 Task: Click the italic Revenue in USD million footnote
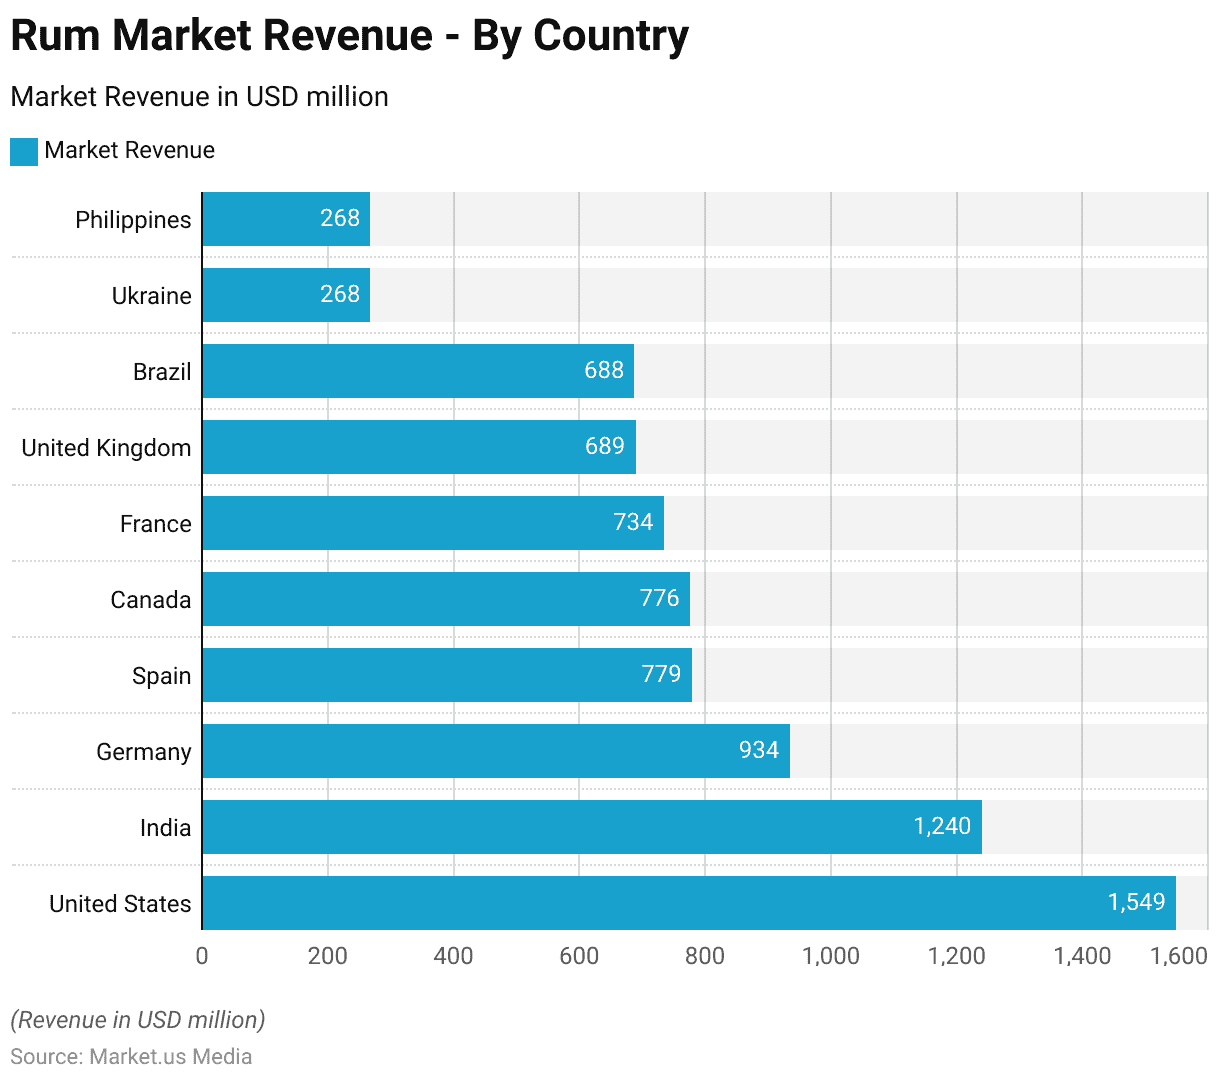[138, 1020]
